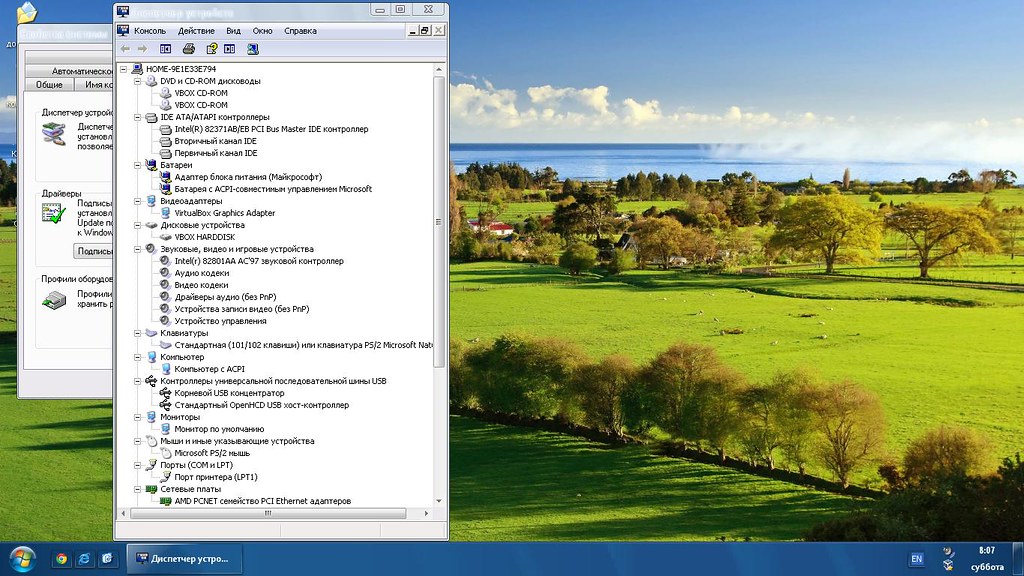
Task: Click the EN language indicator in the tray
Action: tap(916, 558)
